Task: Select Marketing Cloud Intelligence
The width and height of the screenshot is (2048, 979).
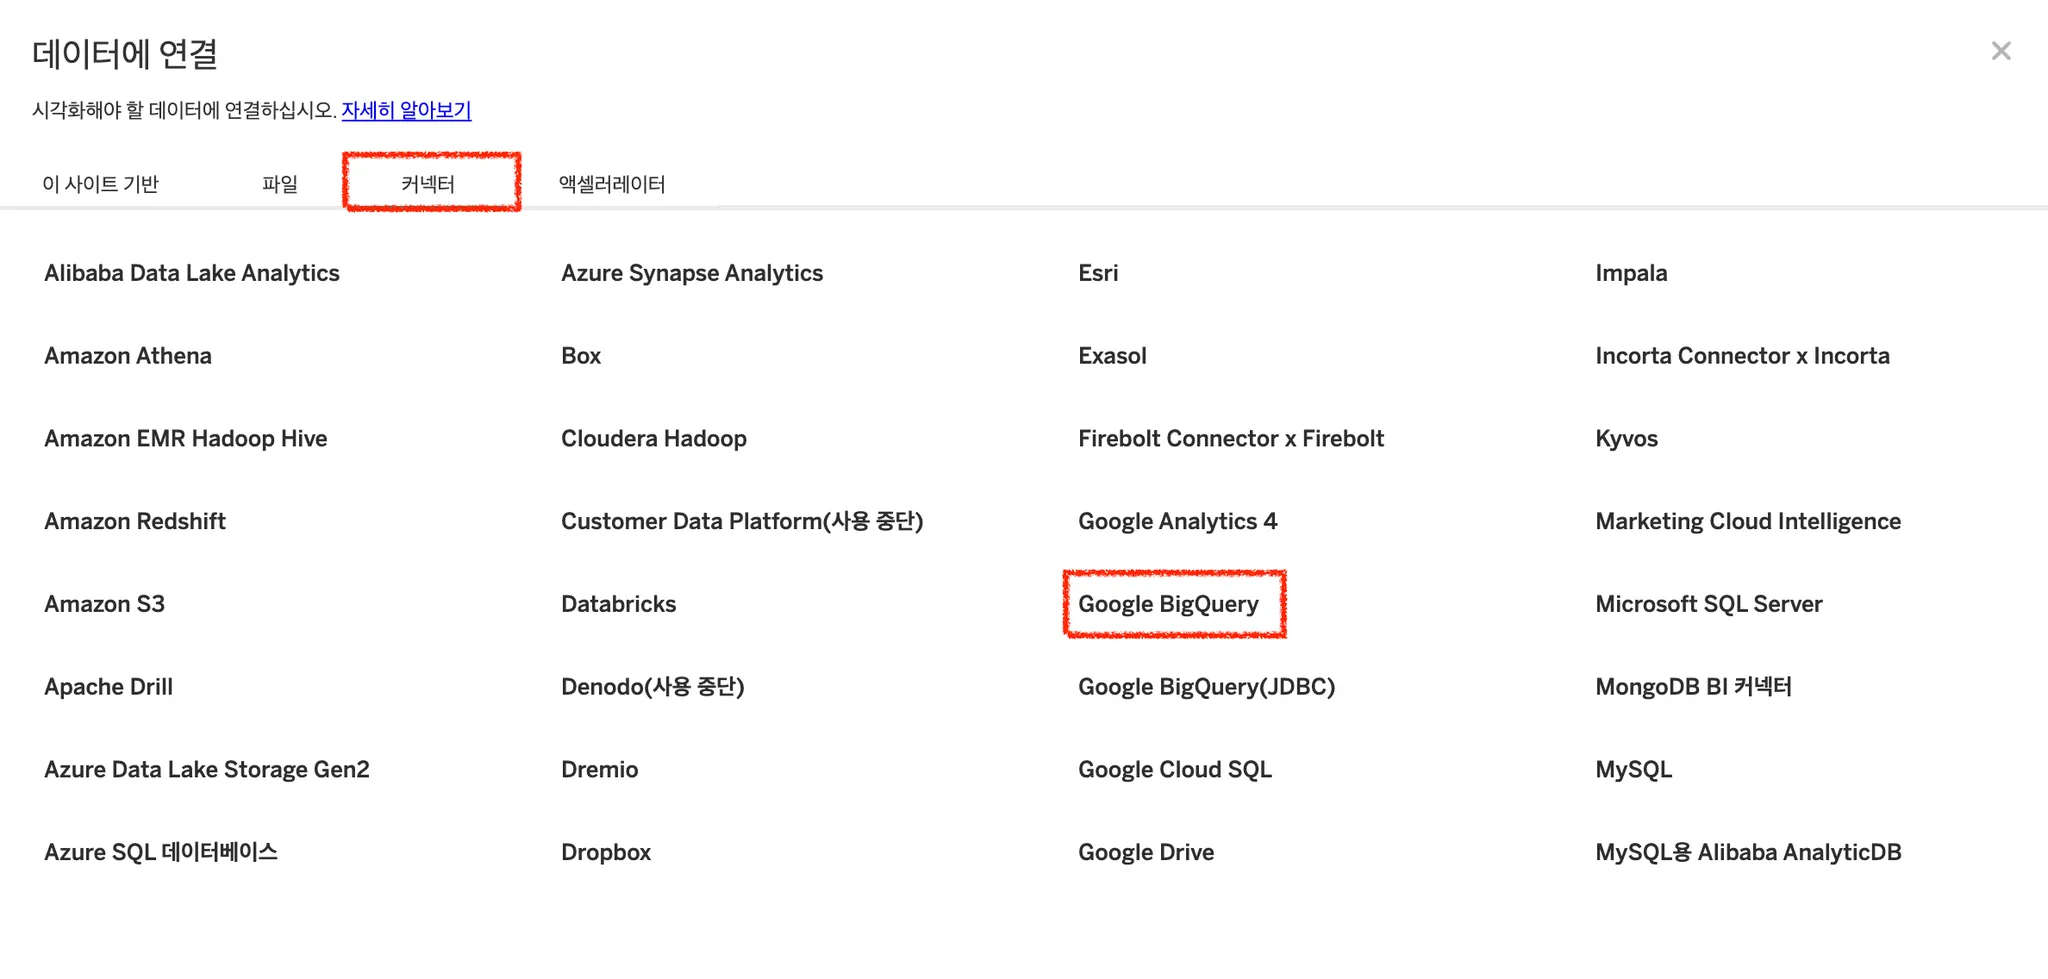Action: point(1748,521)
